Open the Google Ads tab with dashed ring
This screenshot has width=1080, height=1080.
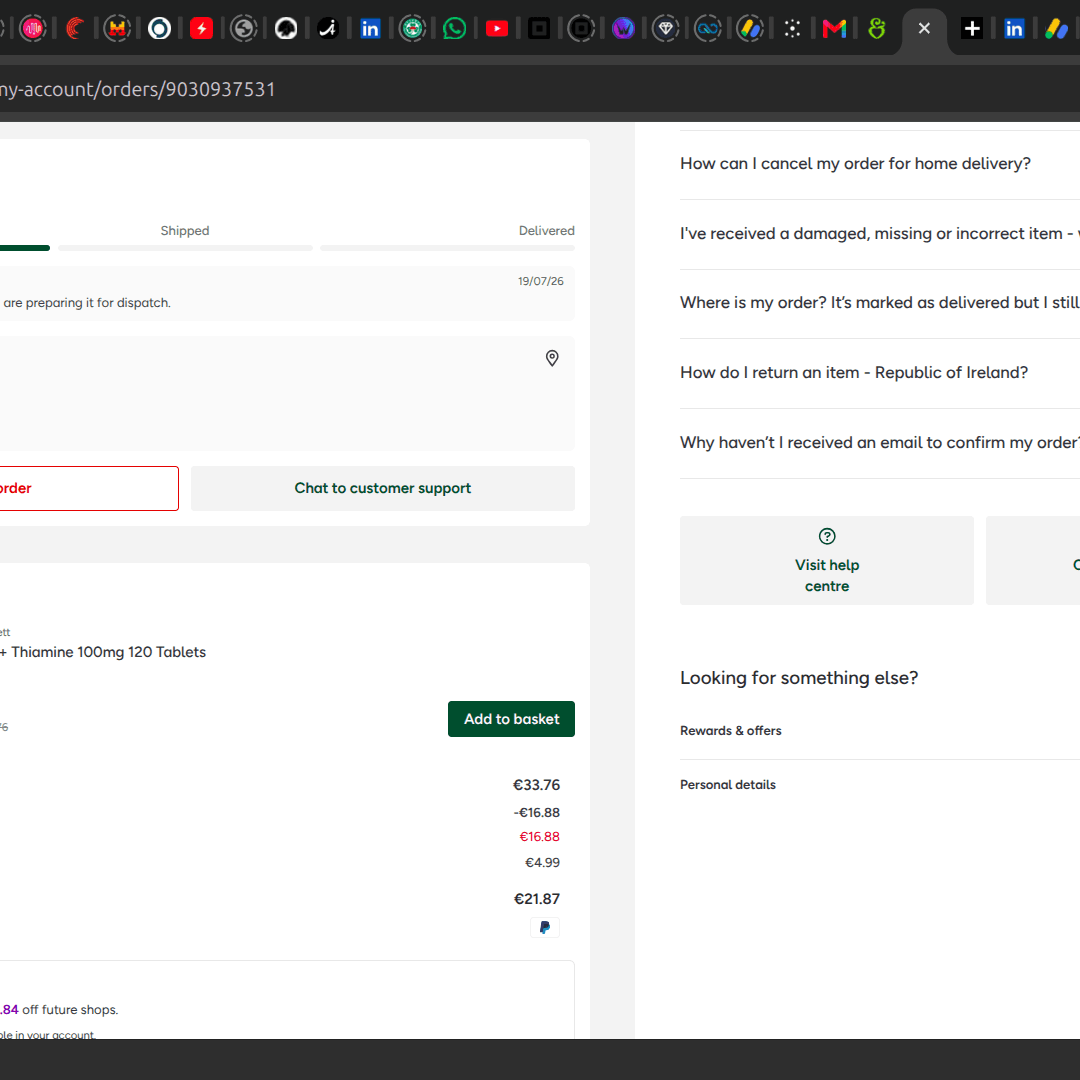point(749,28)
